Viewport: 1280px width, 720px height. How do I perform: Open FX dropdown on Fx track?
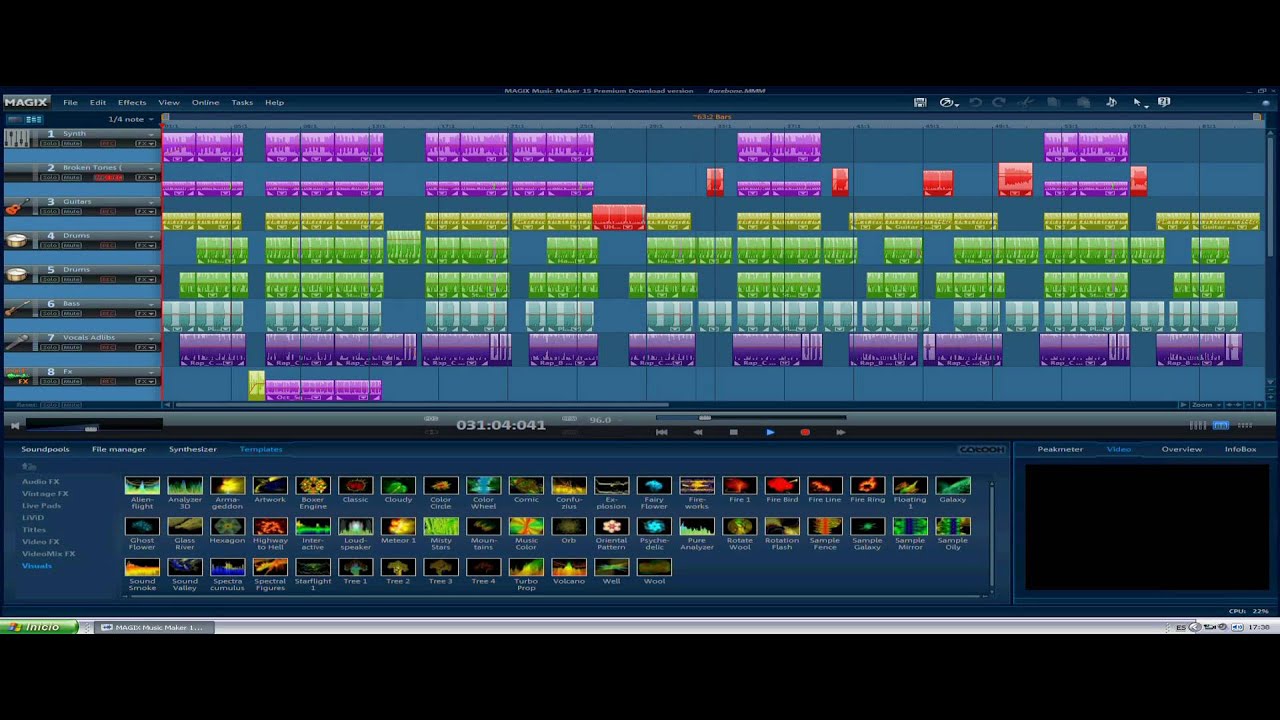click(x=146, y=381)
